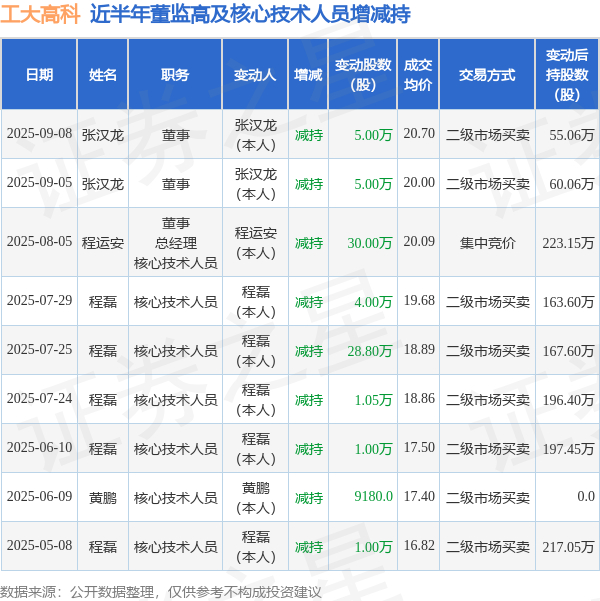This screenshot has width=600, height=601.
Task: Click the 集中竞价 trading method cell
Action: [x=488, y=243]
